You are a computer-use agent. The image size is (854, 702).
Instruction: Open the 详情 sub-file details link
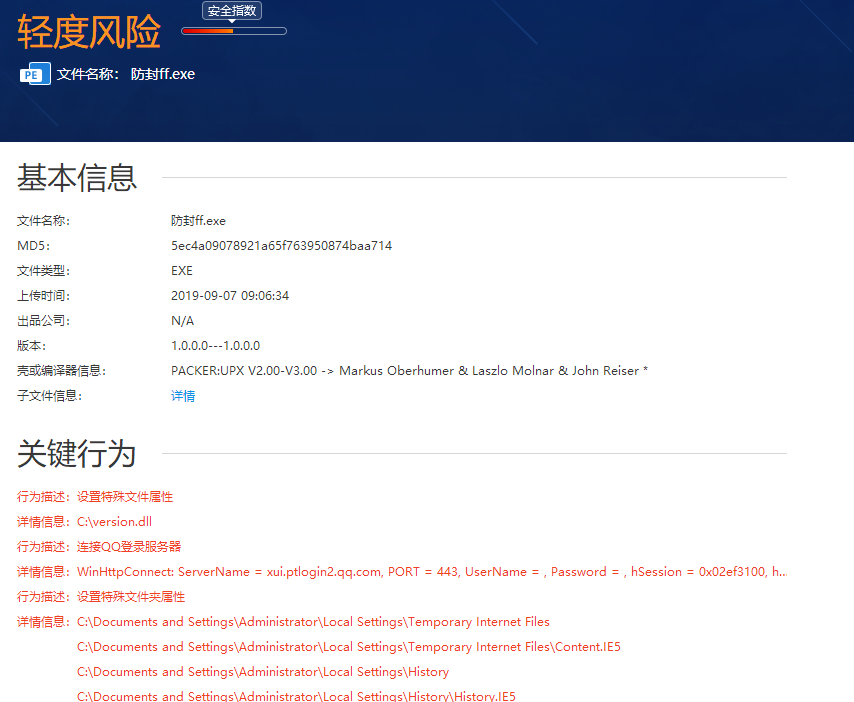click(x=183, y=396)
